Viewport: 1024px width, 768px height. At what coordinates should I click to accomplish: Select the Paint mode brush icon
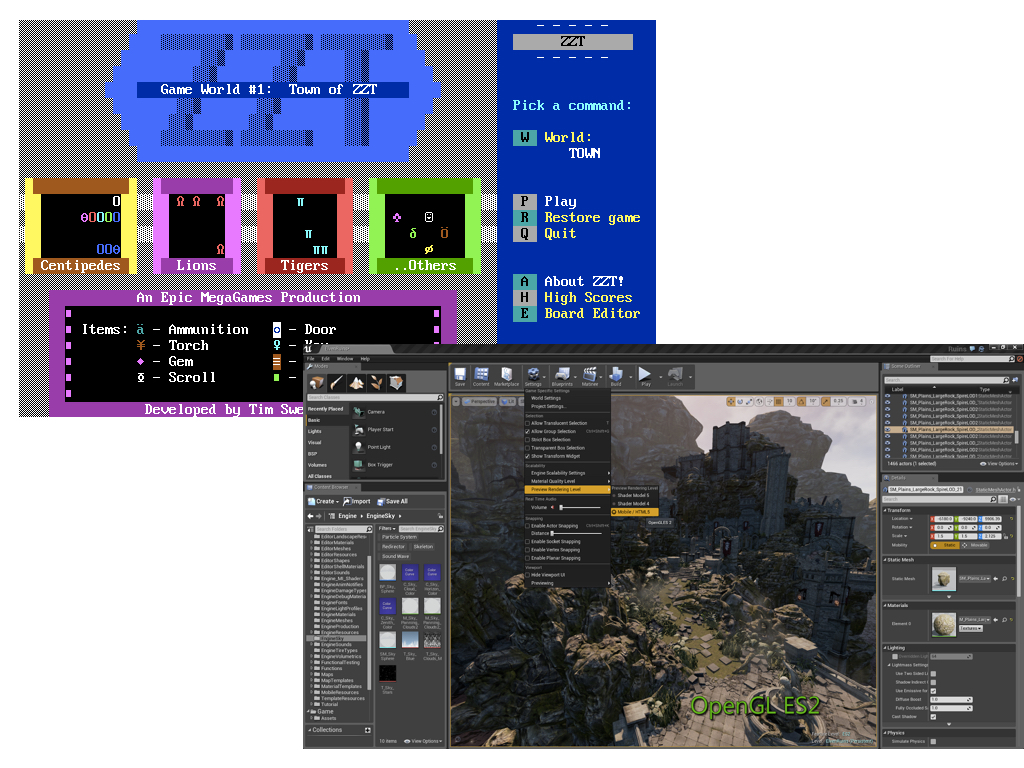336,382
